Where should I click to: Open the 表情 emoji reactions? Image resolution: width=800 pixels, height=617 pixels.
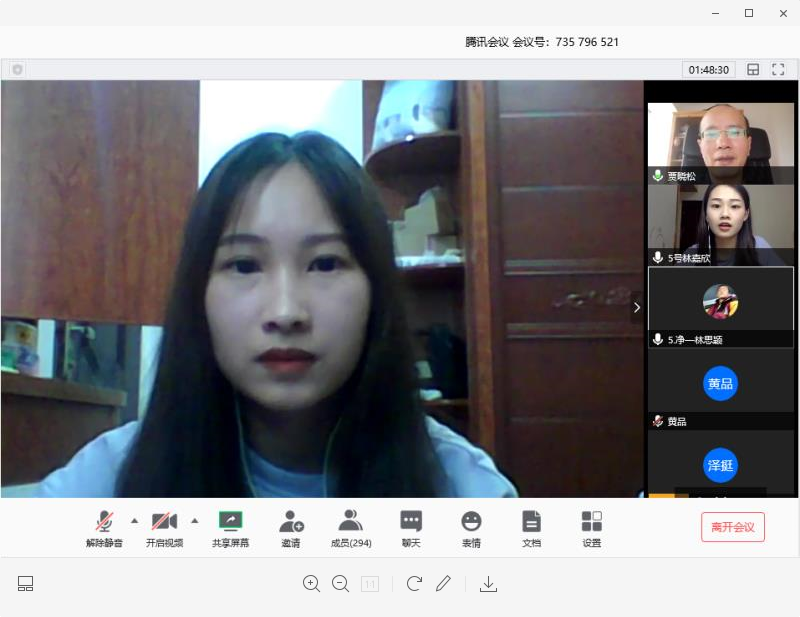pos(471,527)
